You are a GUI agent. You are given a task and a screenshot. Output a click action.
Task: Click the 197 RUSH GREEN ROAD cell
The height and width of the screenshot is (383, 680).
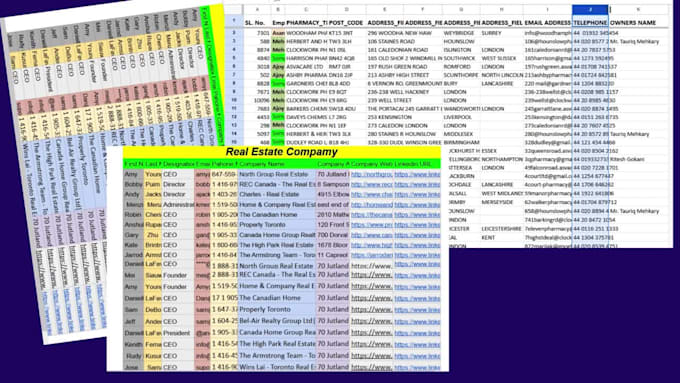pos(397,67)
